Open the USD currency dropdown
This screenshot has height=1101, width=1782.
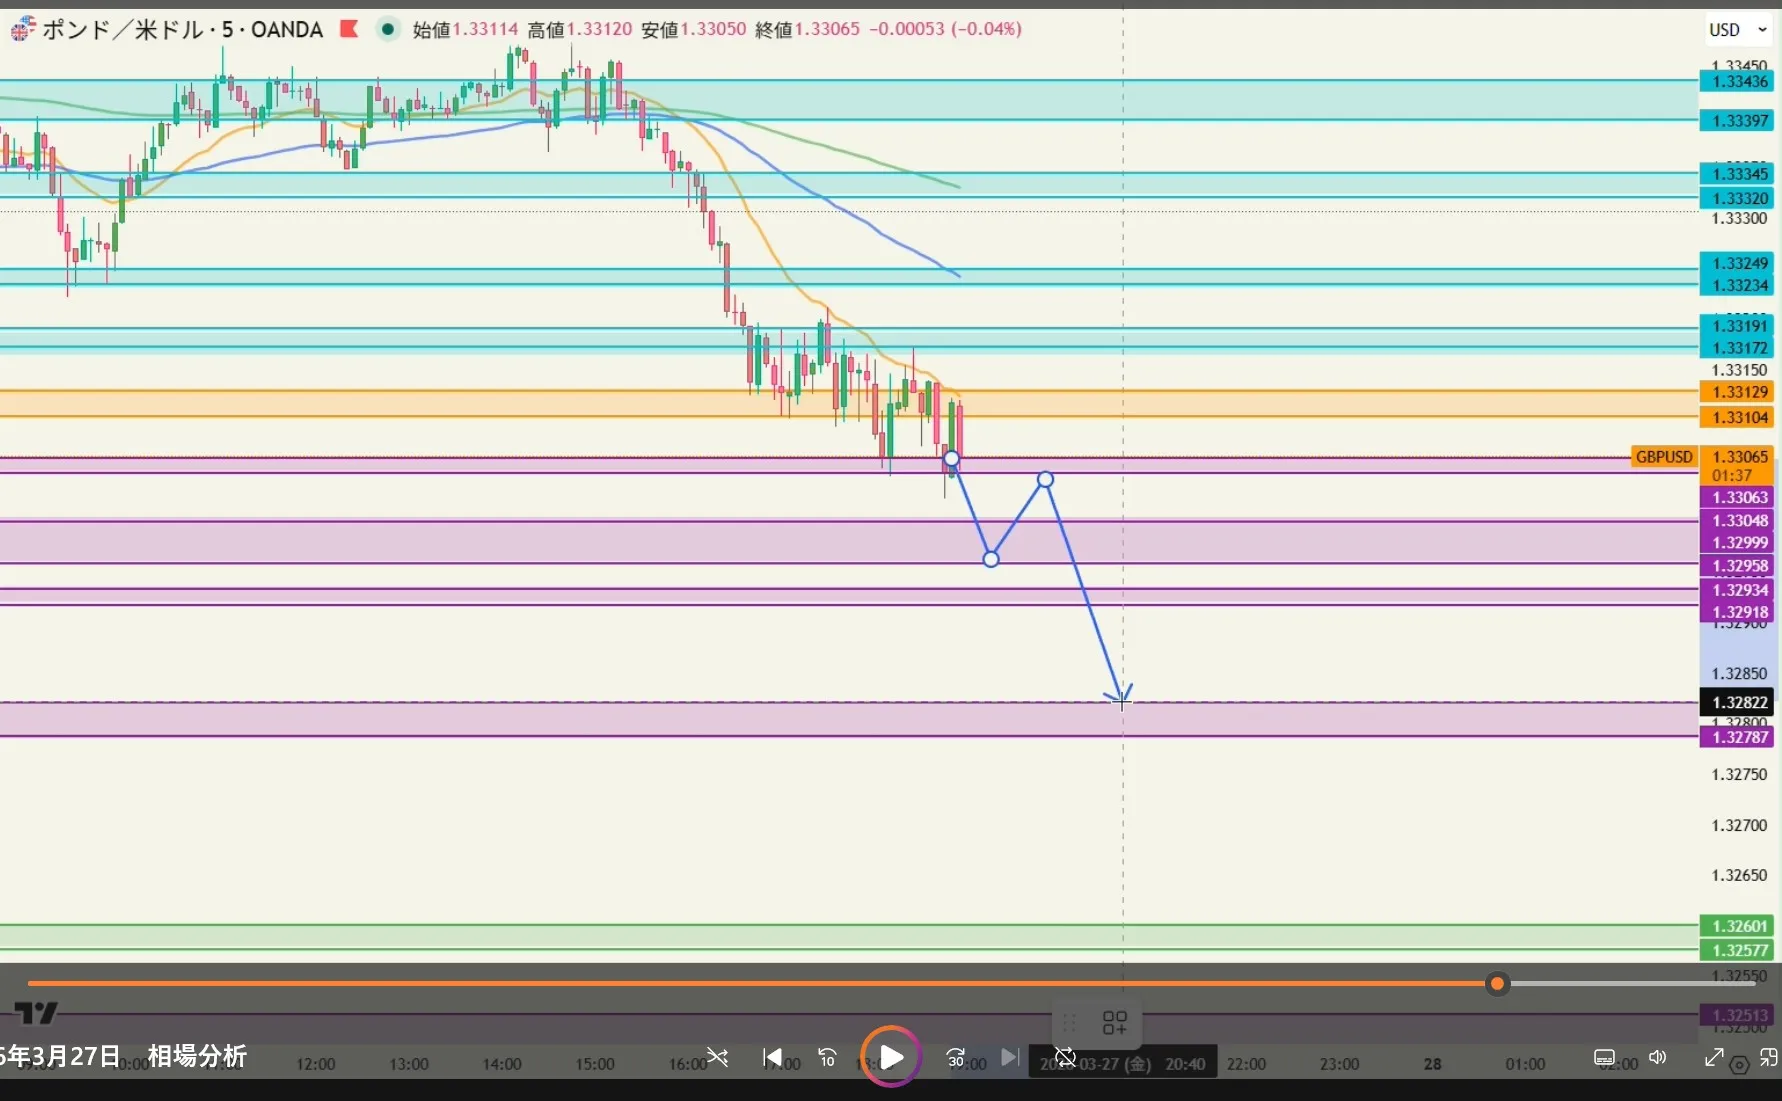click(1738, 30)
